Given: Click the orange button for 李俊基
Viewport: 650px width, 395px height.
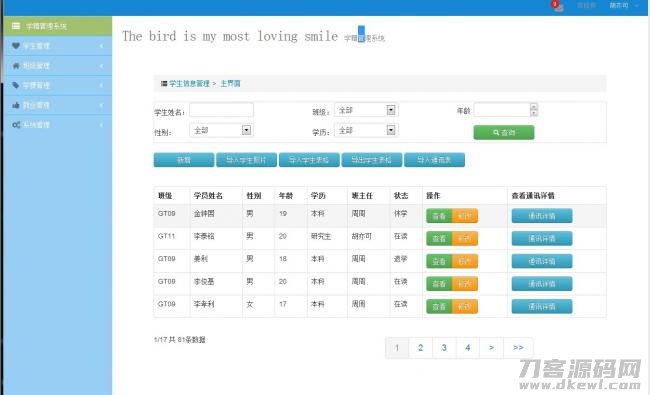Looking at the screenshot, I should (x=465, y=284).
